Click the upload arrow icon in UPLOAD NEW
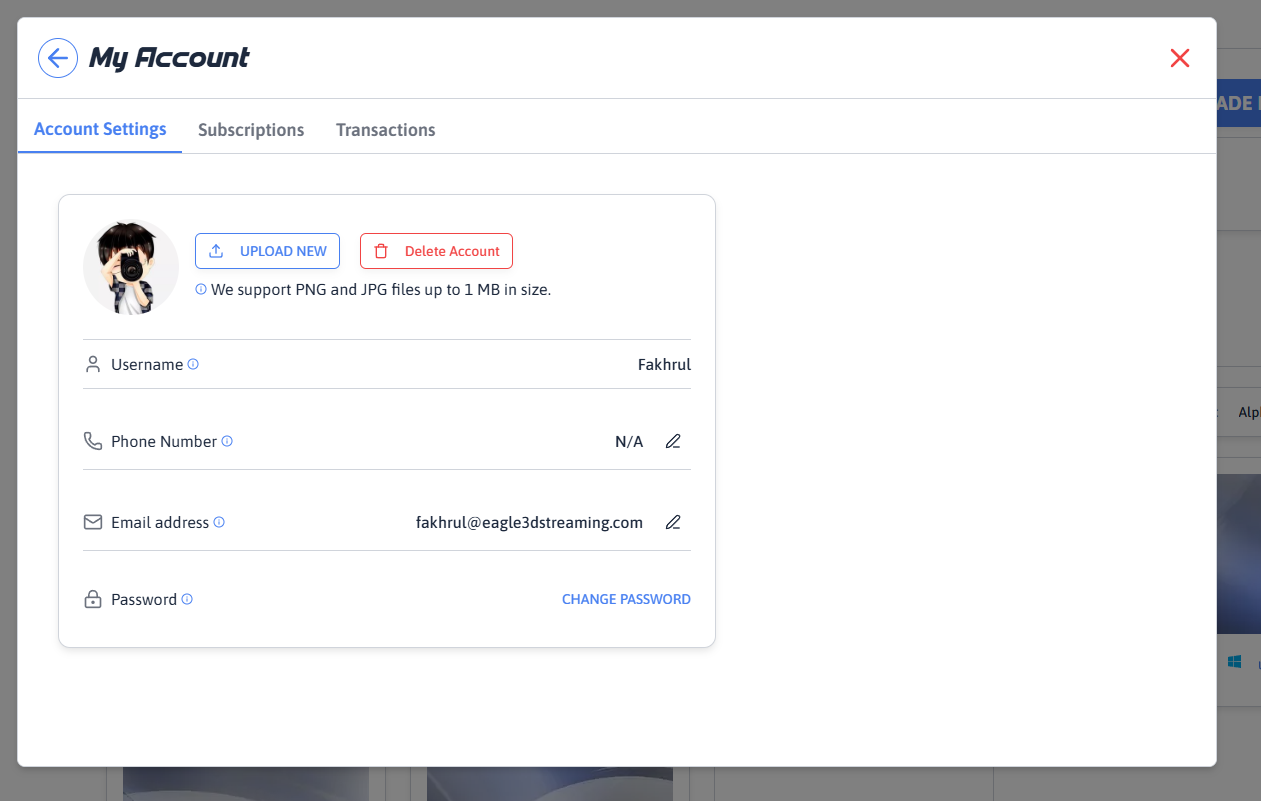Image resolution: width=1261 pixels, height=801 pixels. [216, 251]
